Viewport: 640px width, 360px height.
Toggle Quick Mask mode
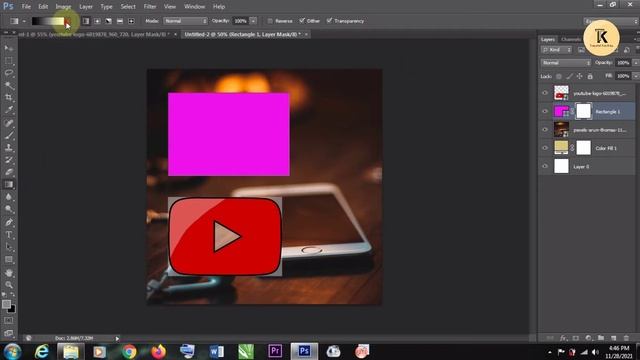pyautogui.click(x=9, y=321)
